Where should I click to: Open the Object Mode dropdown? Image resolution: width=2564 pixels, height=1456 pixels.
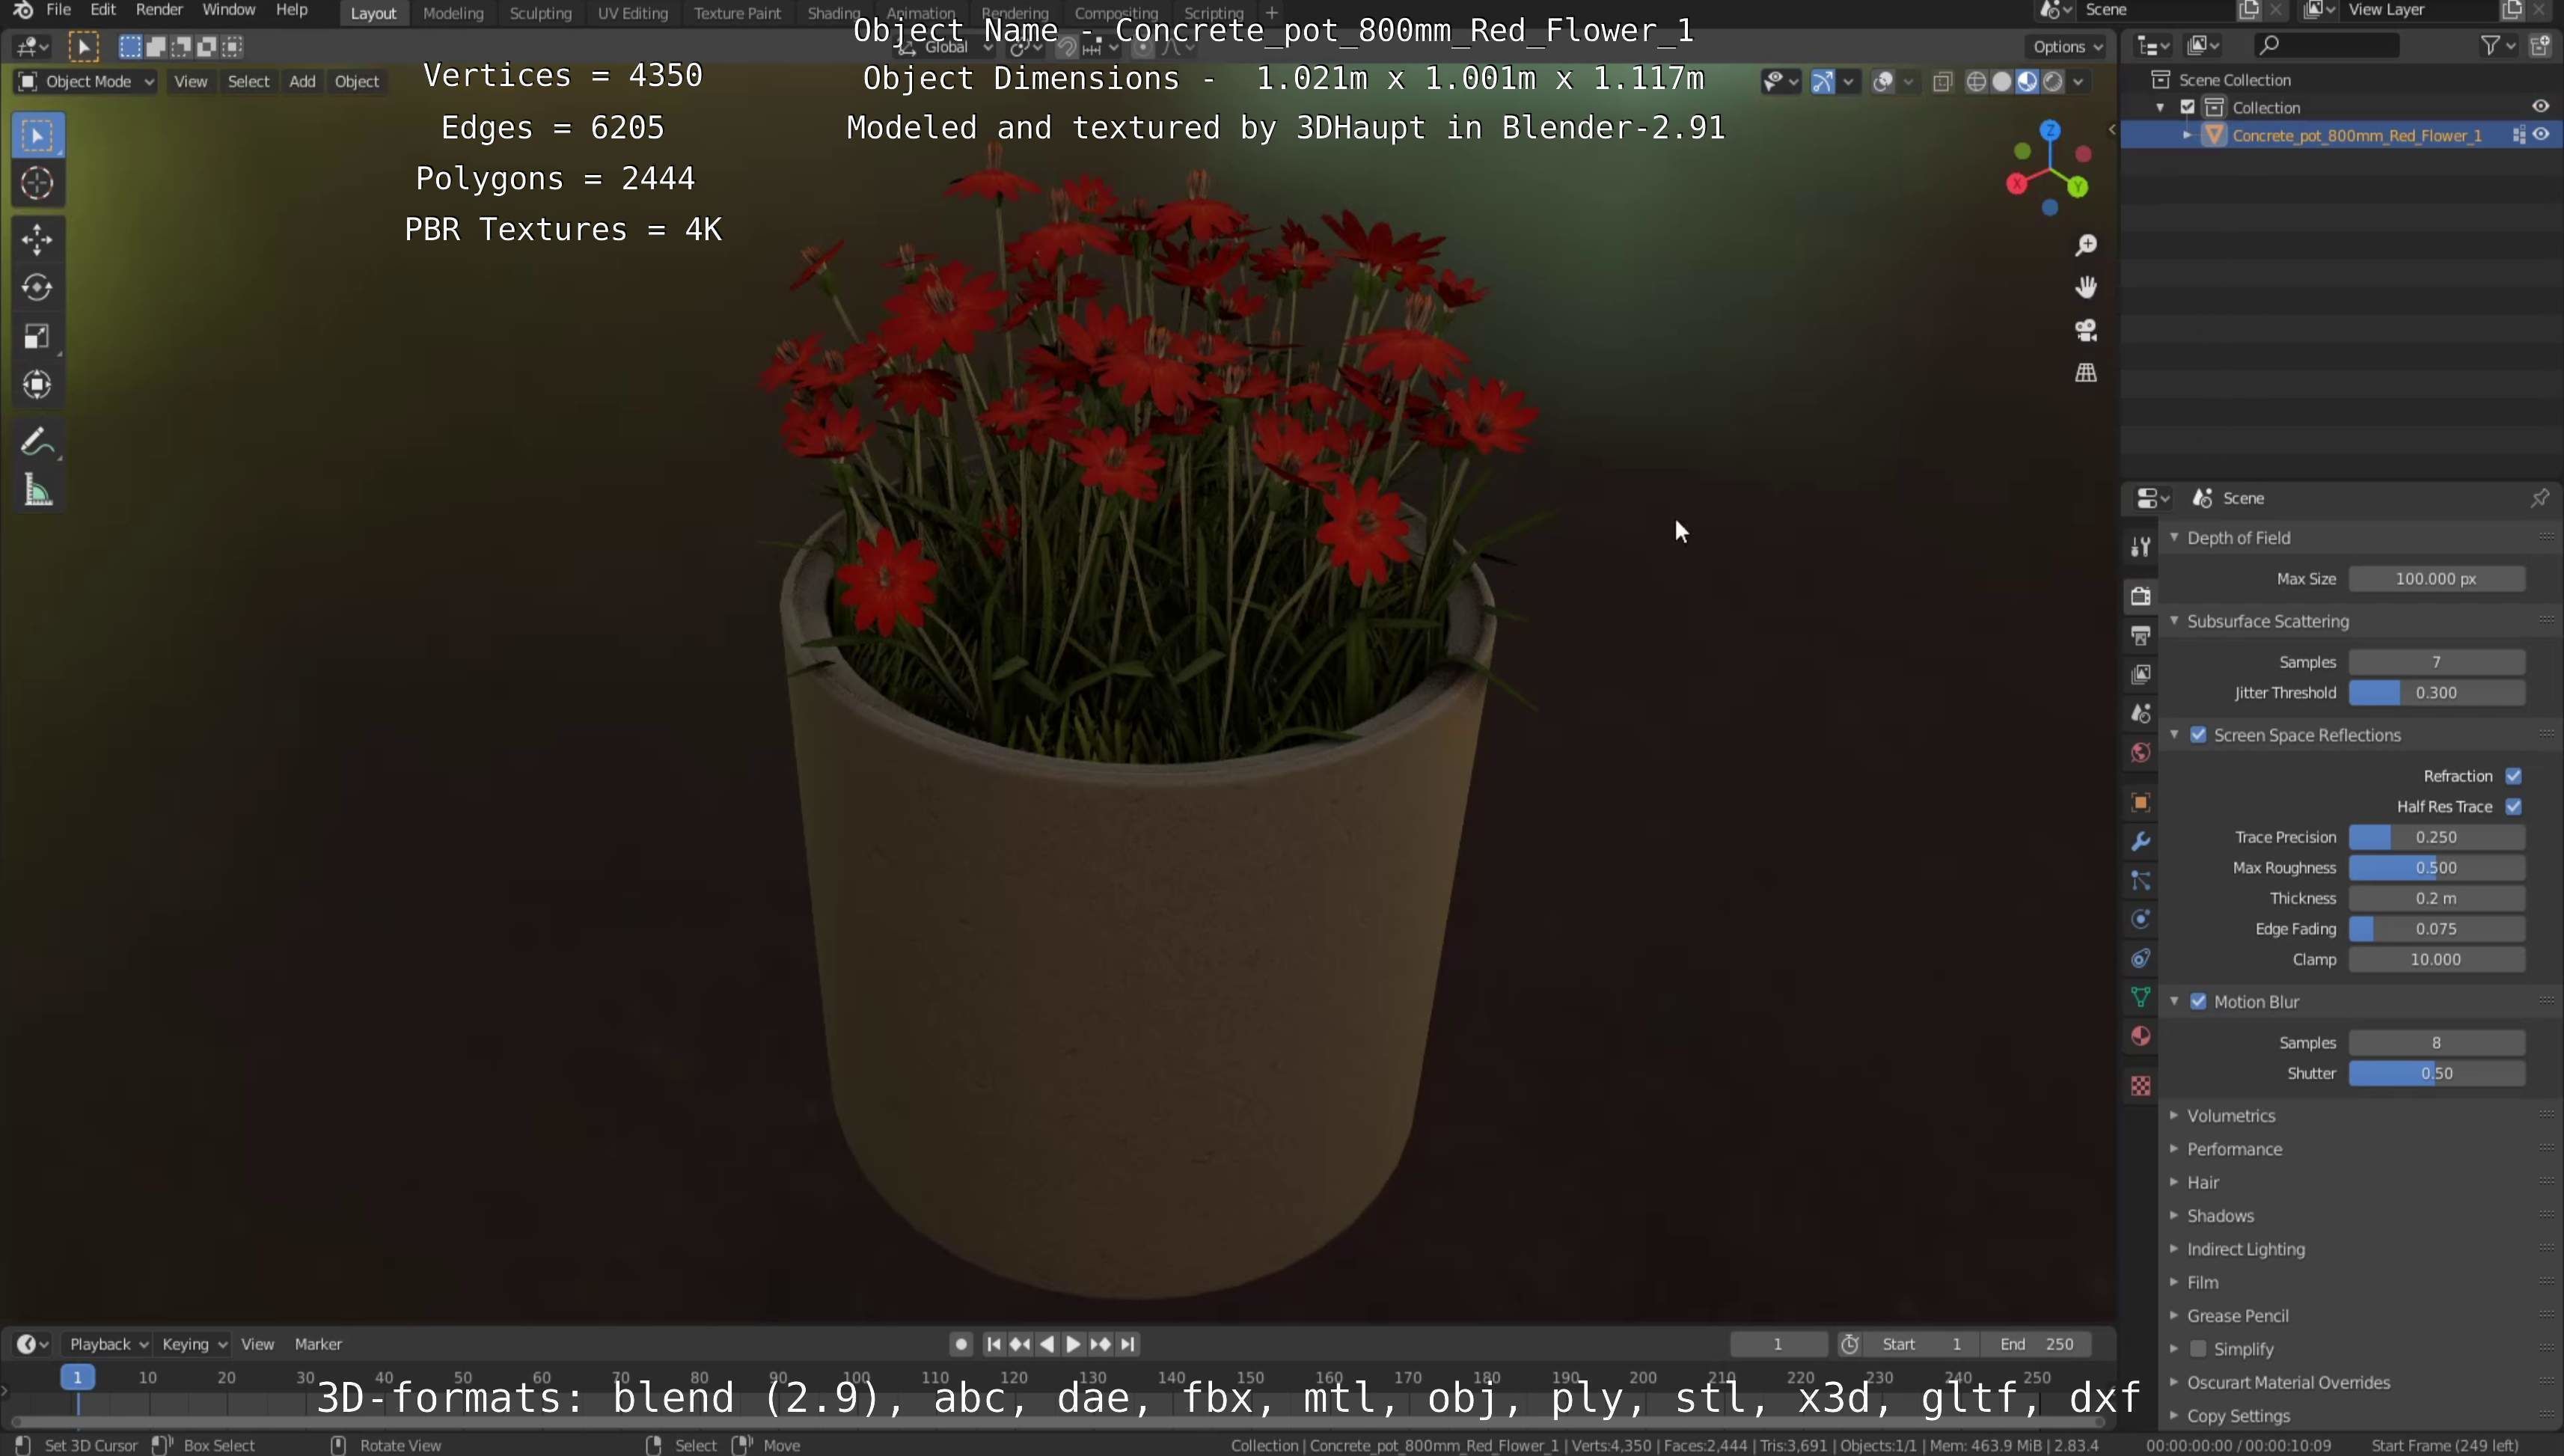(x=85, y=82)
